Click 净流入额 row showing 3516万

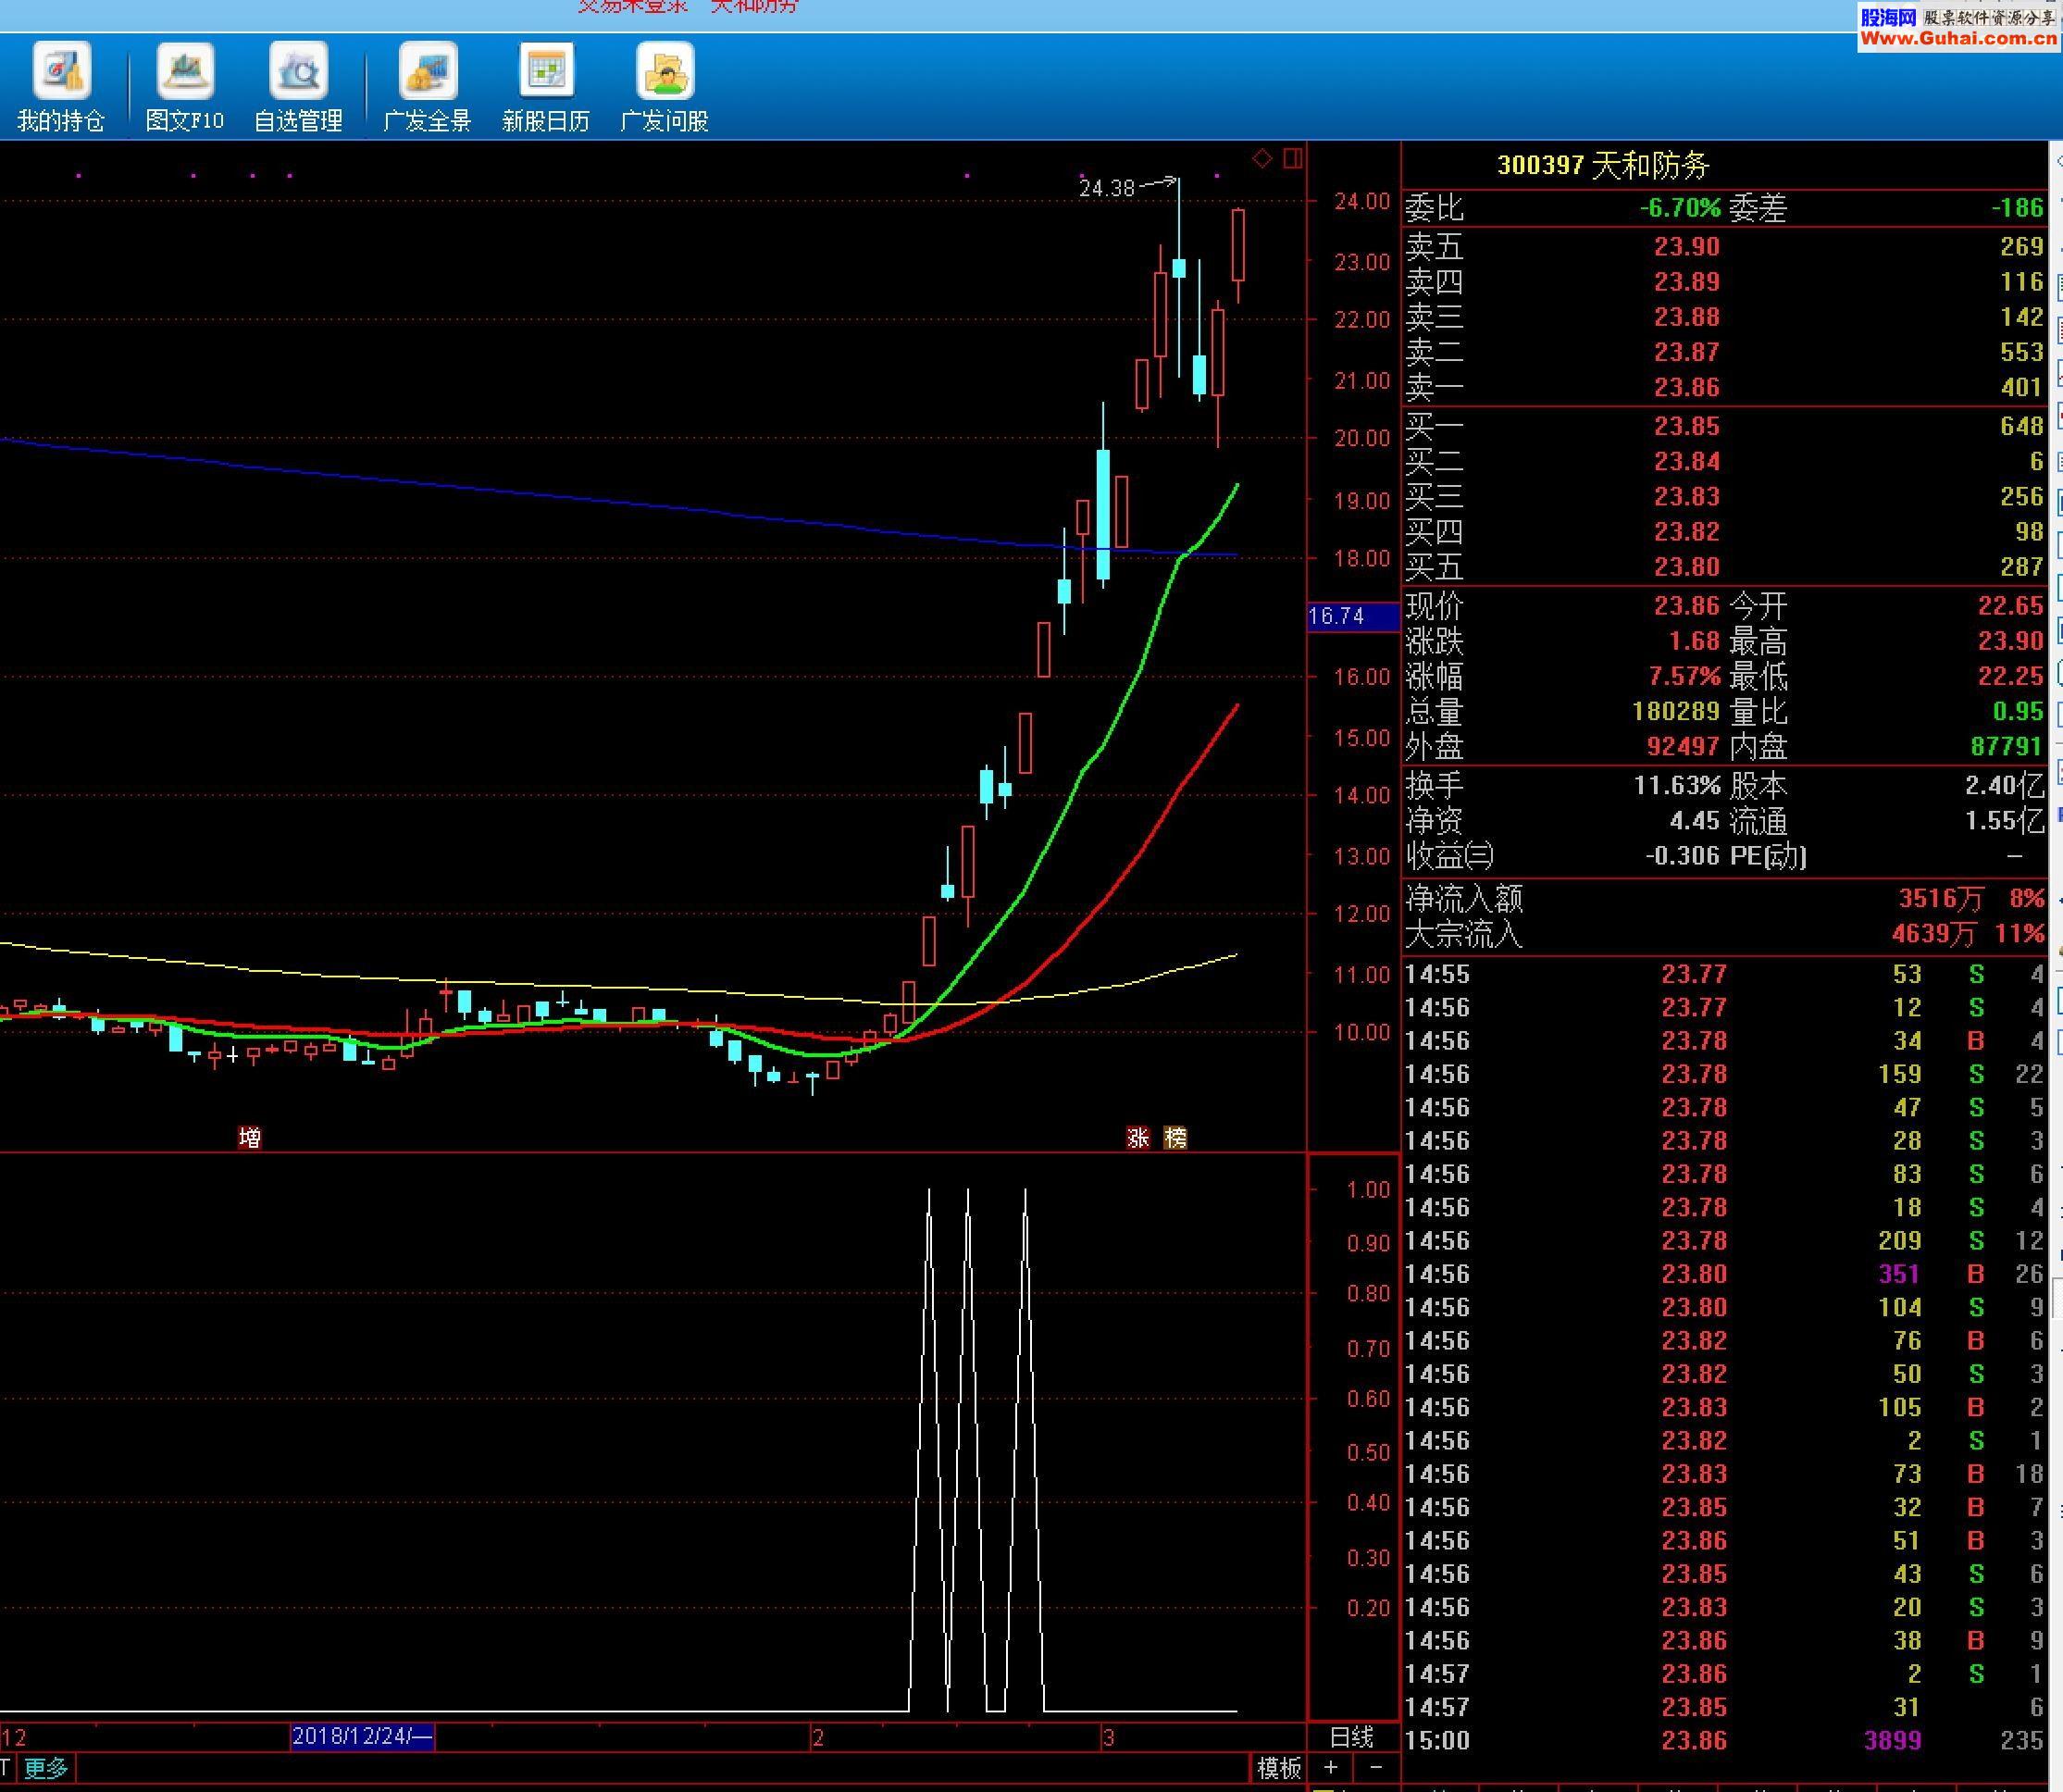pos(1724,899)
